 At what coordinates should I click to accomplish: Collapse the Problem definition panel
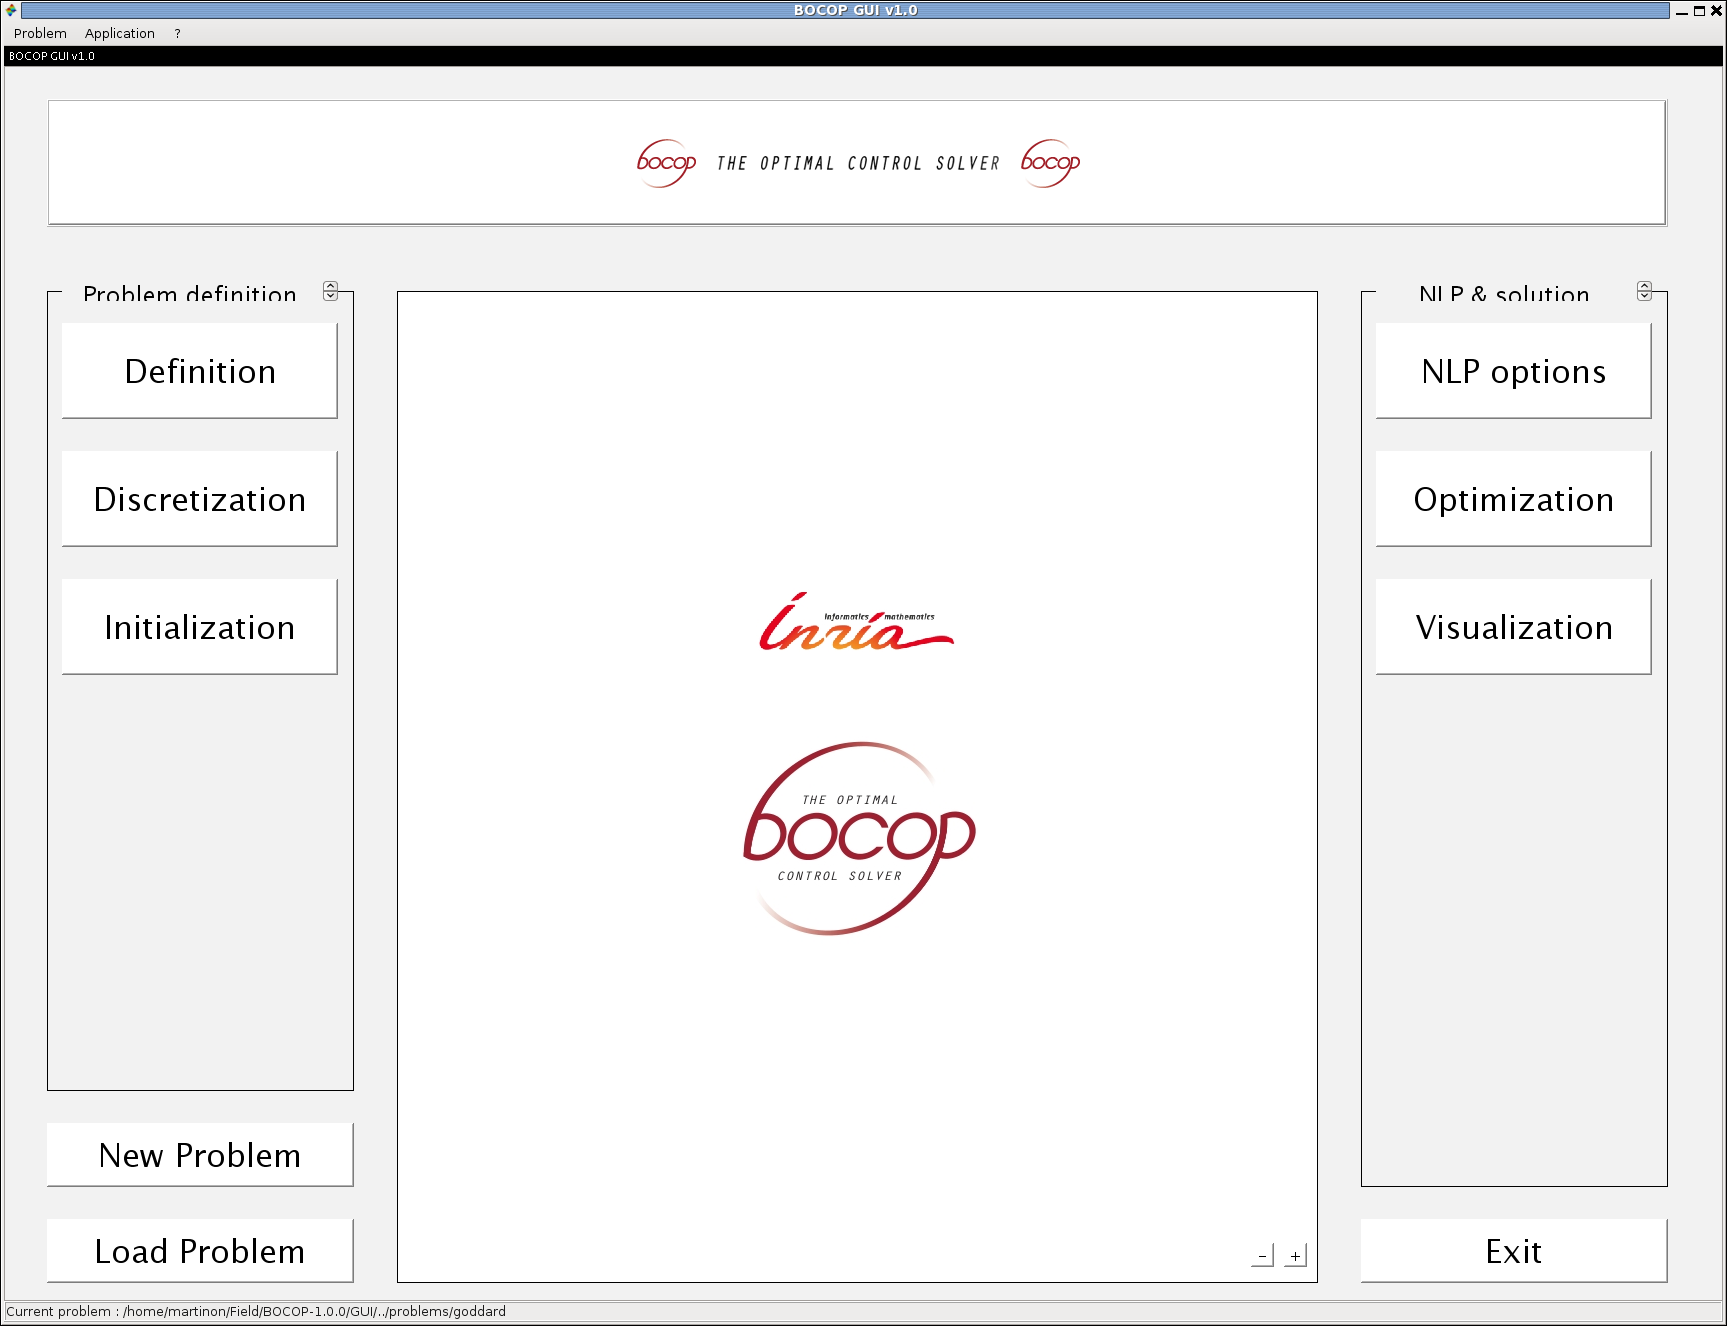331,291
